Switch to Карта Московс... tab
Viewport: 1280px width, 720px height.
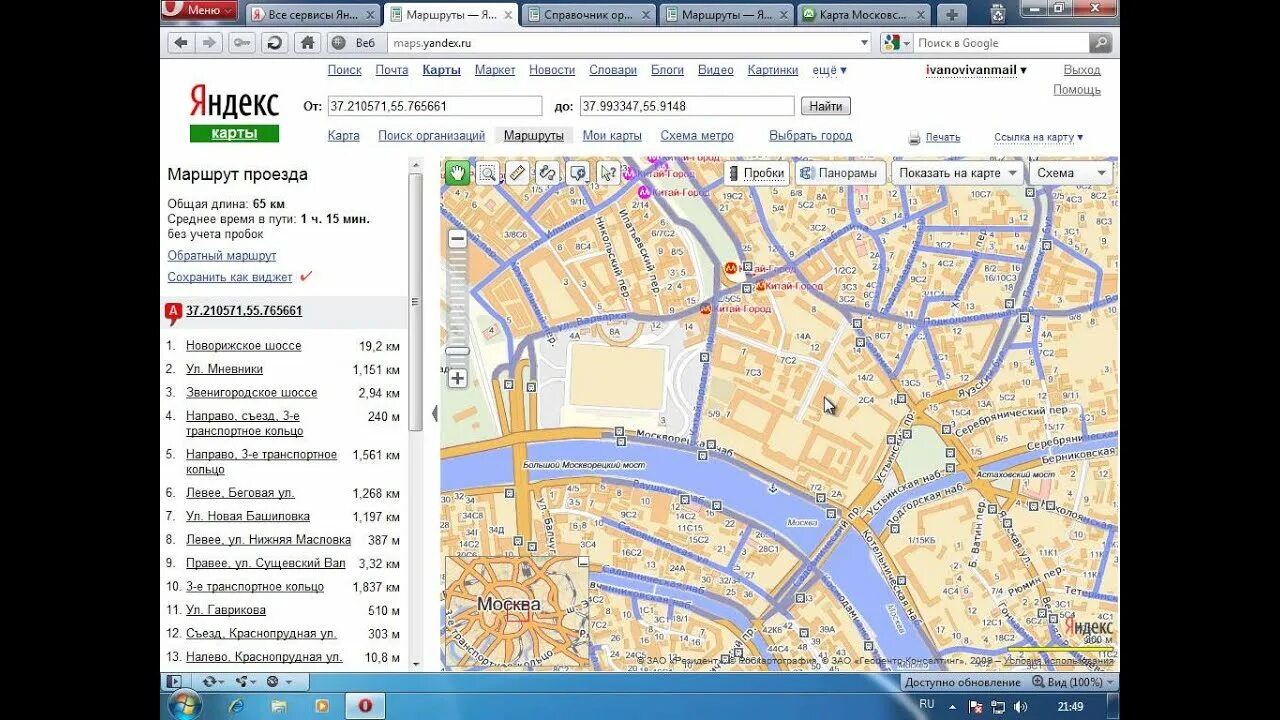863,14
